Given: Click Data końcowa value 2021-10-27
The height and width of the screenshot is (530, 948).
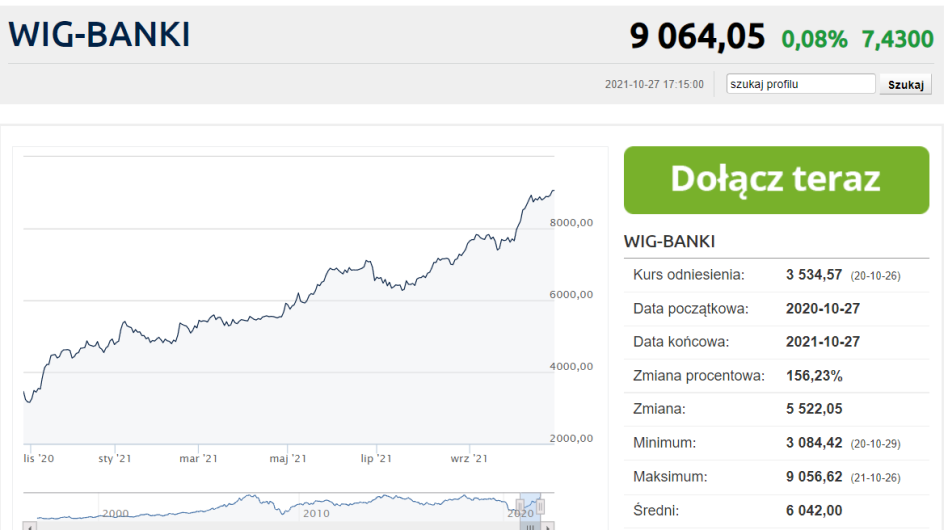Looking at the screenshot, I should click(822, 342).
